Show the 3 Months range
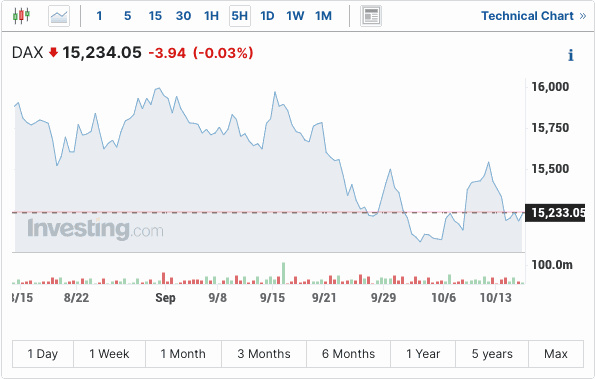This screenshot has width=595, height=379. (264, 354)
